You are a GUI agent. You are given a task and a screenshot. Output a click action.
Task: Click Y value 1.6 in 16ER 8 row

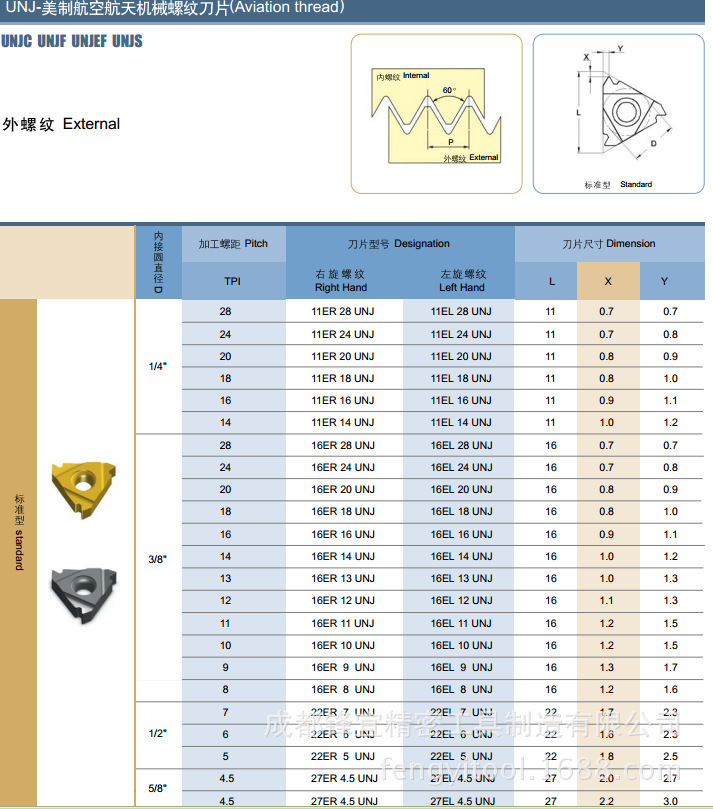coord(671,690)
